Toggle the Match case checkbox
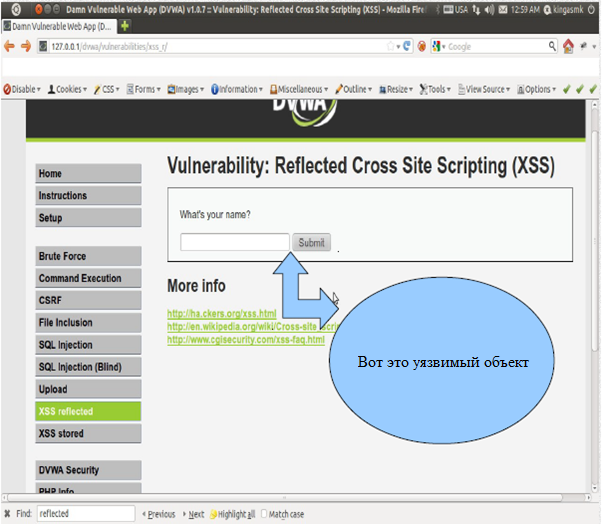Image resolution: width=602 pixels, height=524 pixels. click(264, 514)
